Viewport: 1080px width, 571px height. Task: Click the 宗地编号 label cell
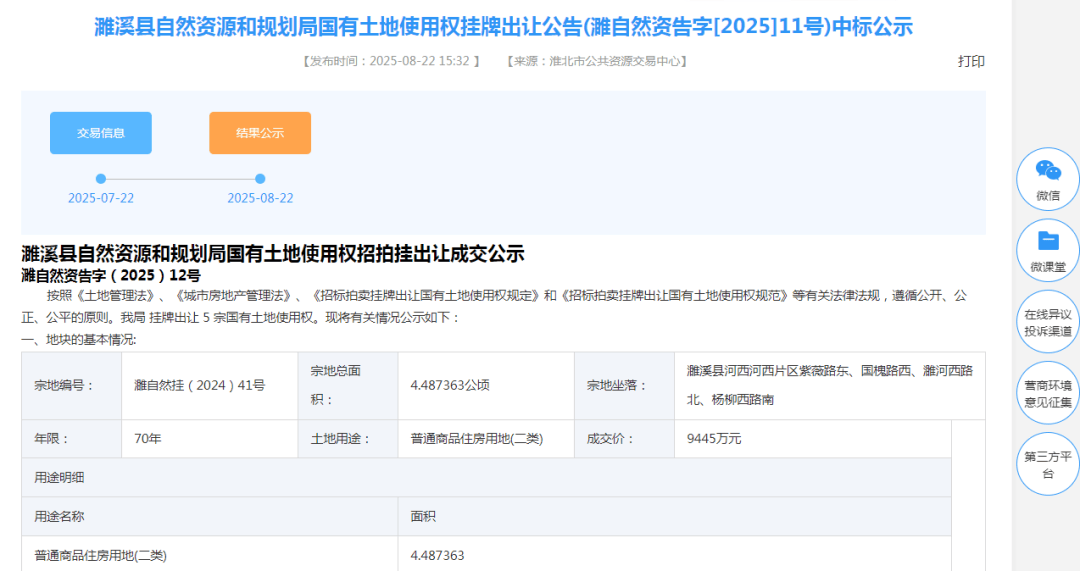(72, 386)
